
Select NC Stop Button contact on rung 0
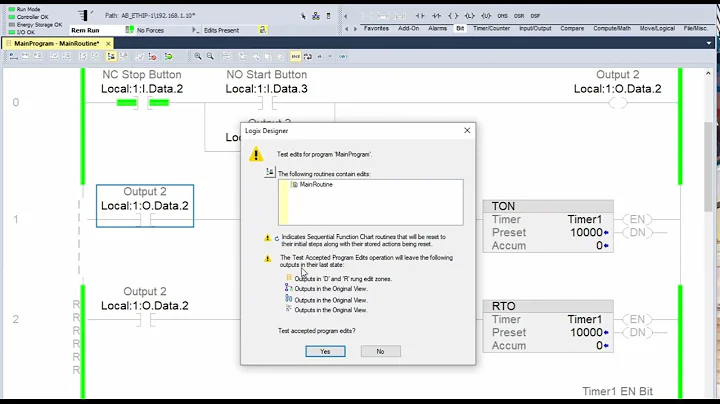(142, 102)
